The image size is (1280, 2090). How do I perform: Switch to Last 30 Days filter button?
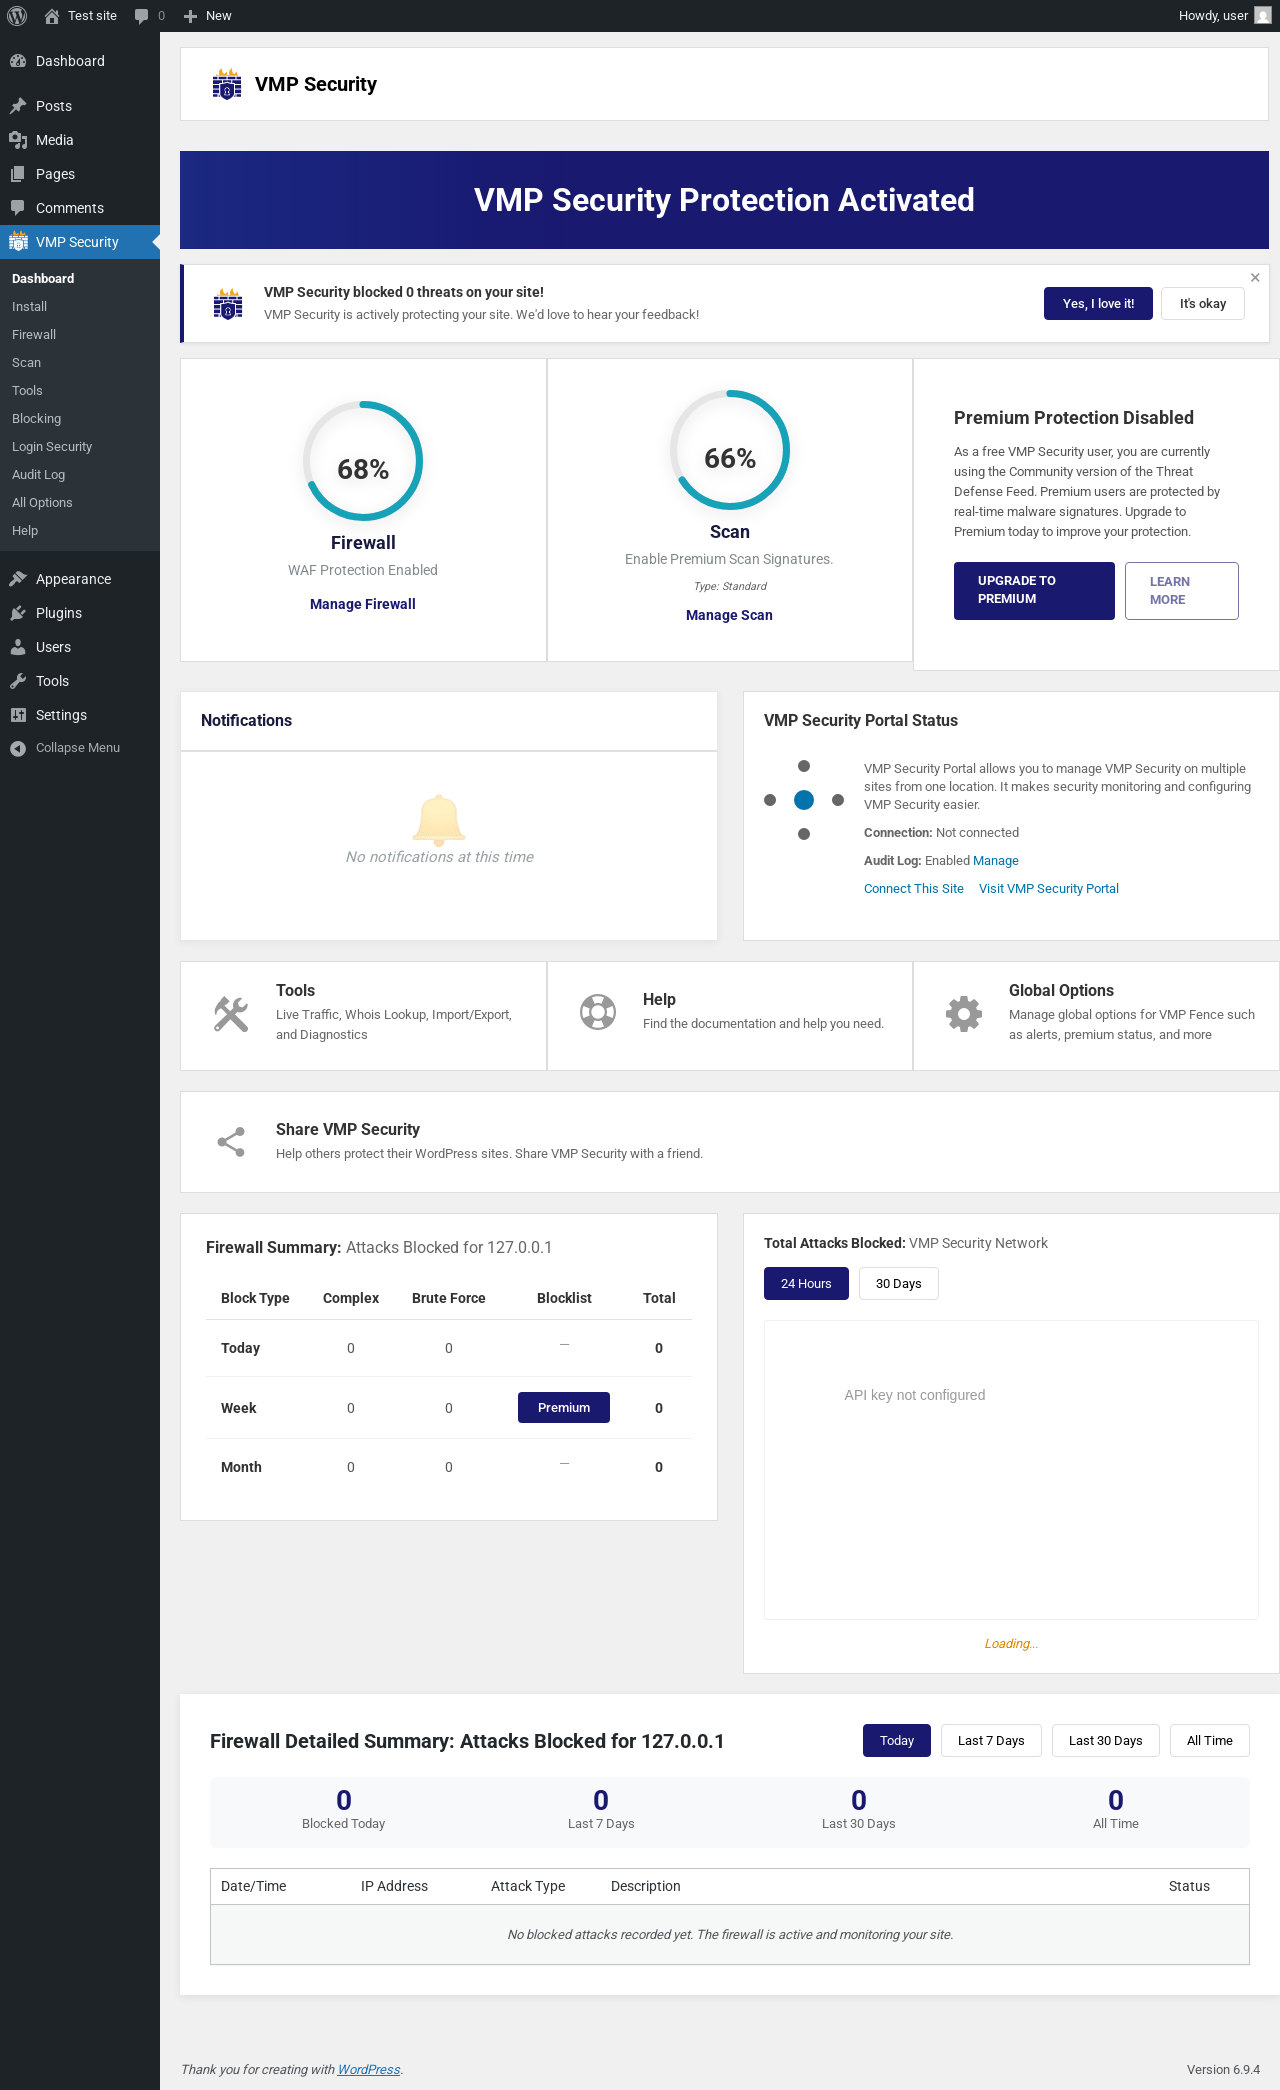point(1106,1741)
